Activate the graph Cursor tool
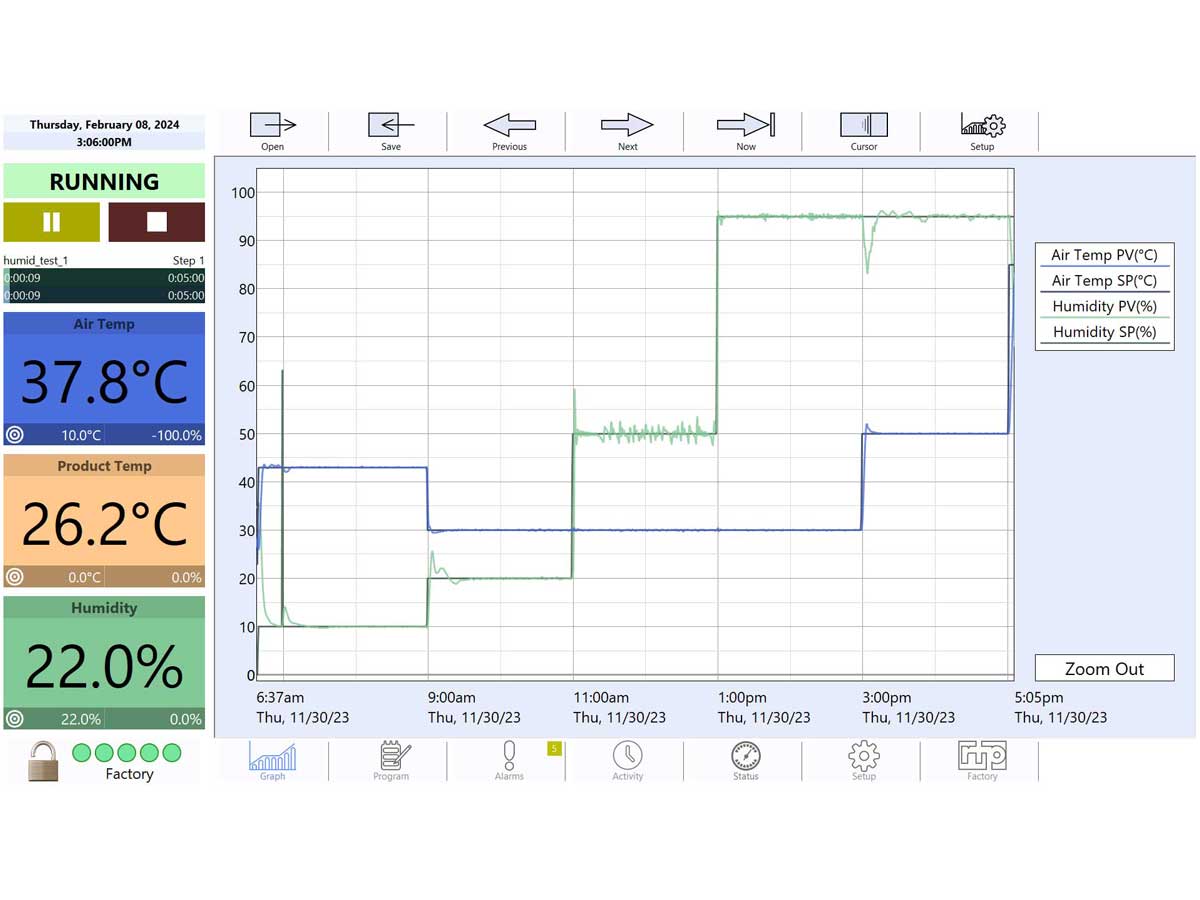The height and width of the screenshot is (900, 1200). [863, 130]
